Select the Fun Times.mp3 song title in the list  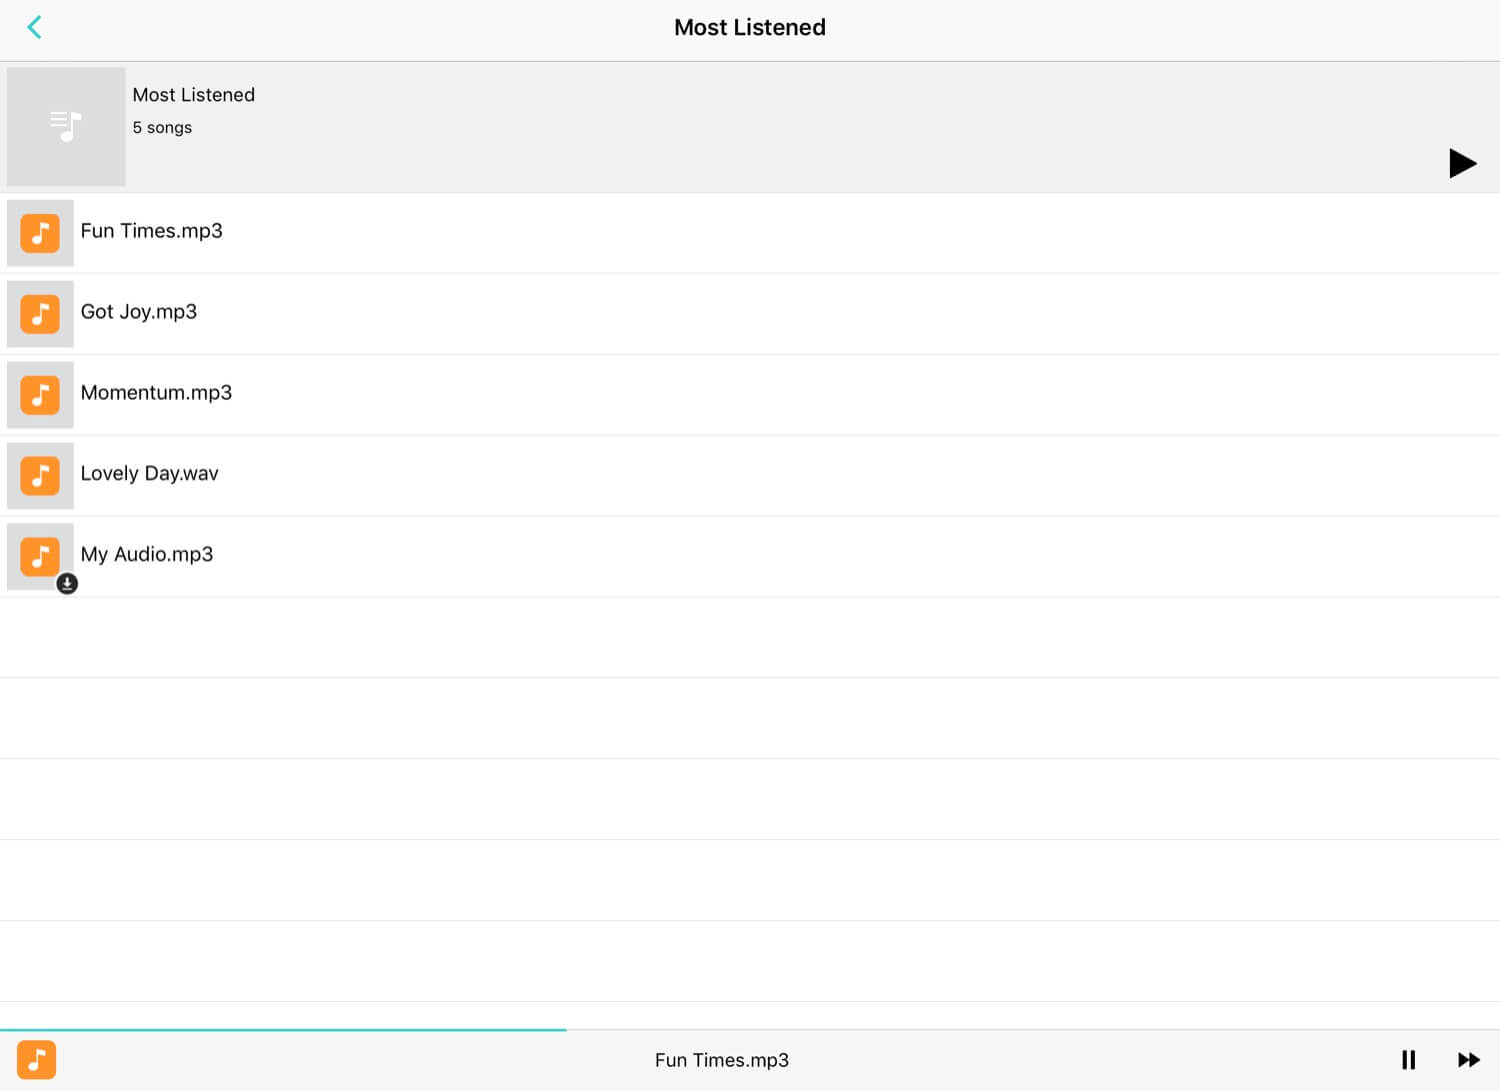152,231
